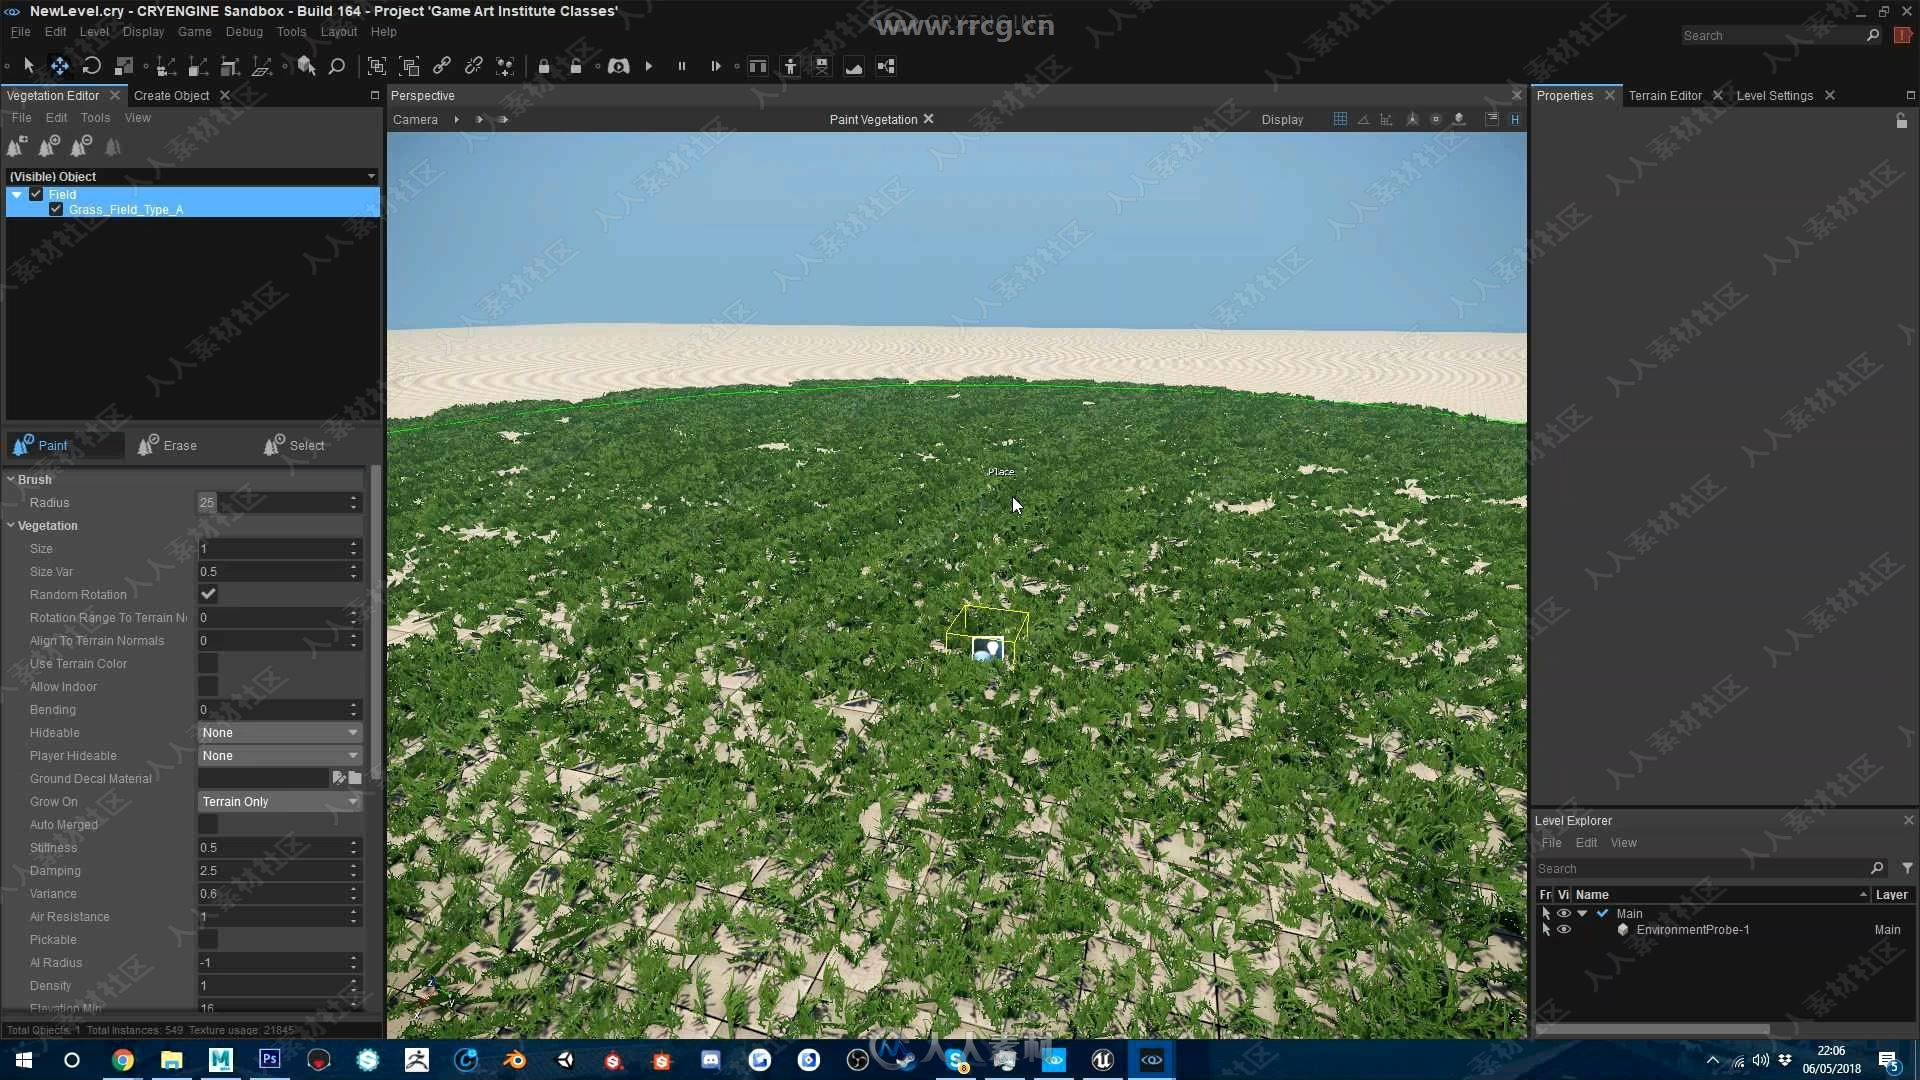The image size is (1920, 1080).
Task: Expand the Brush settings section
Action: (x=12, y=479)
